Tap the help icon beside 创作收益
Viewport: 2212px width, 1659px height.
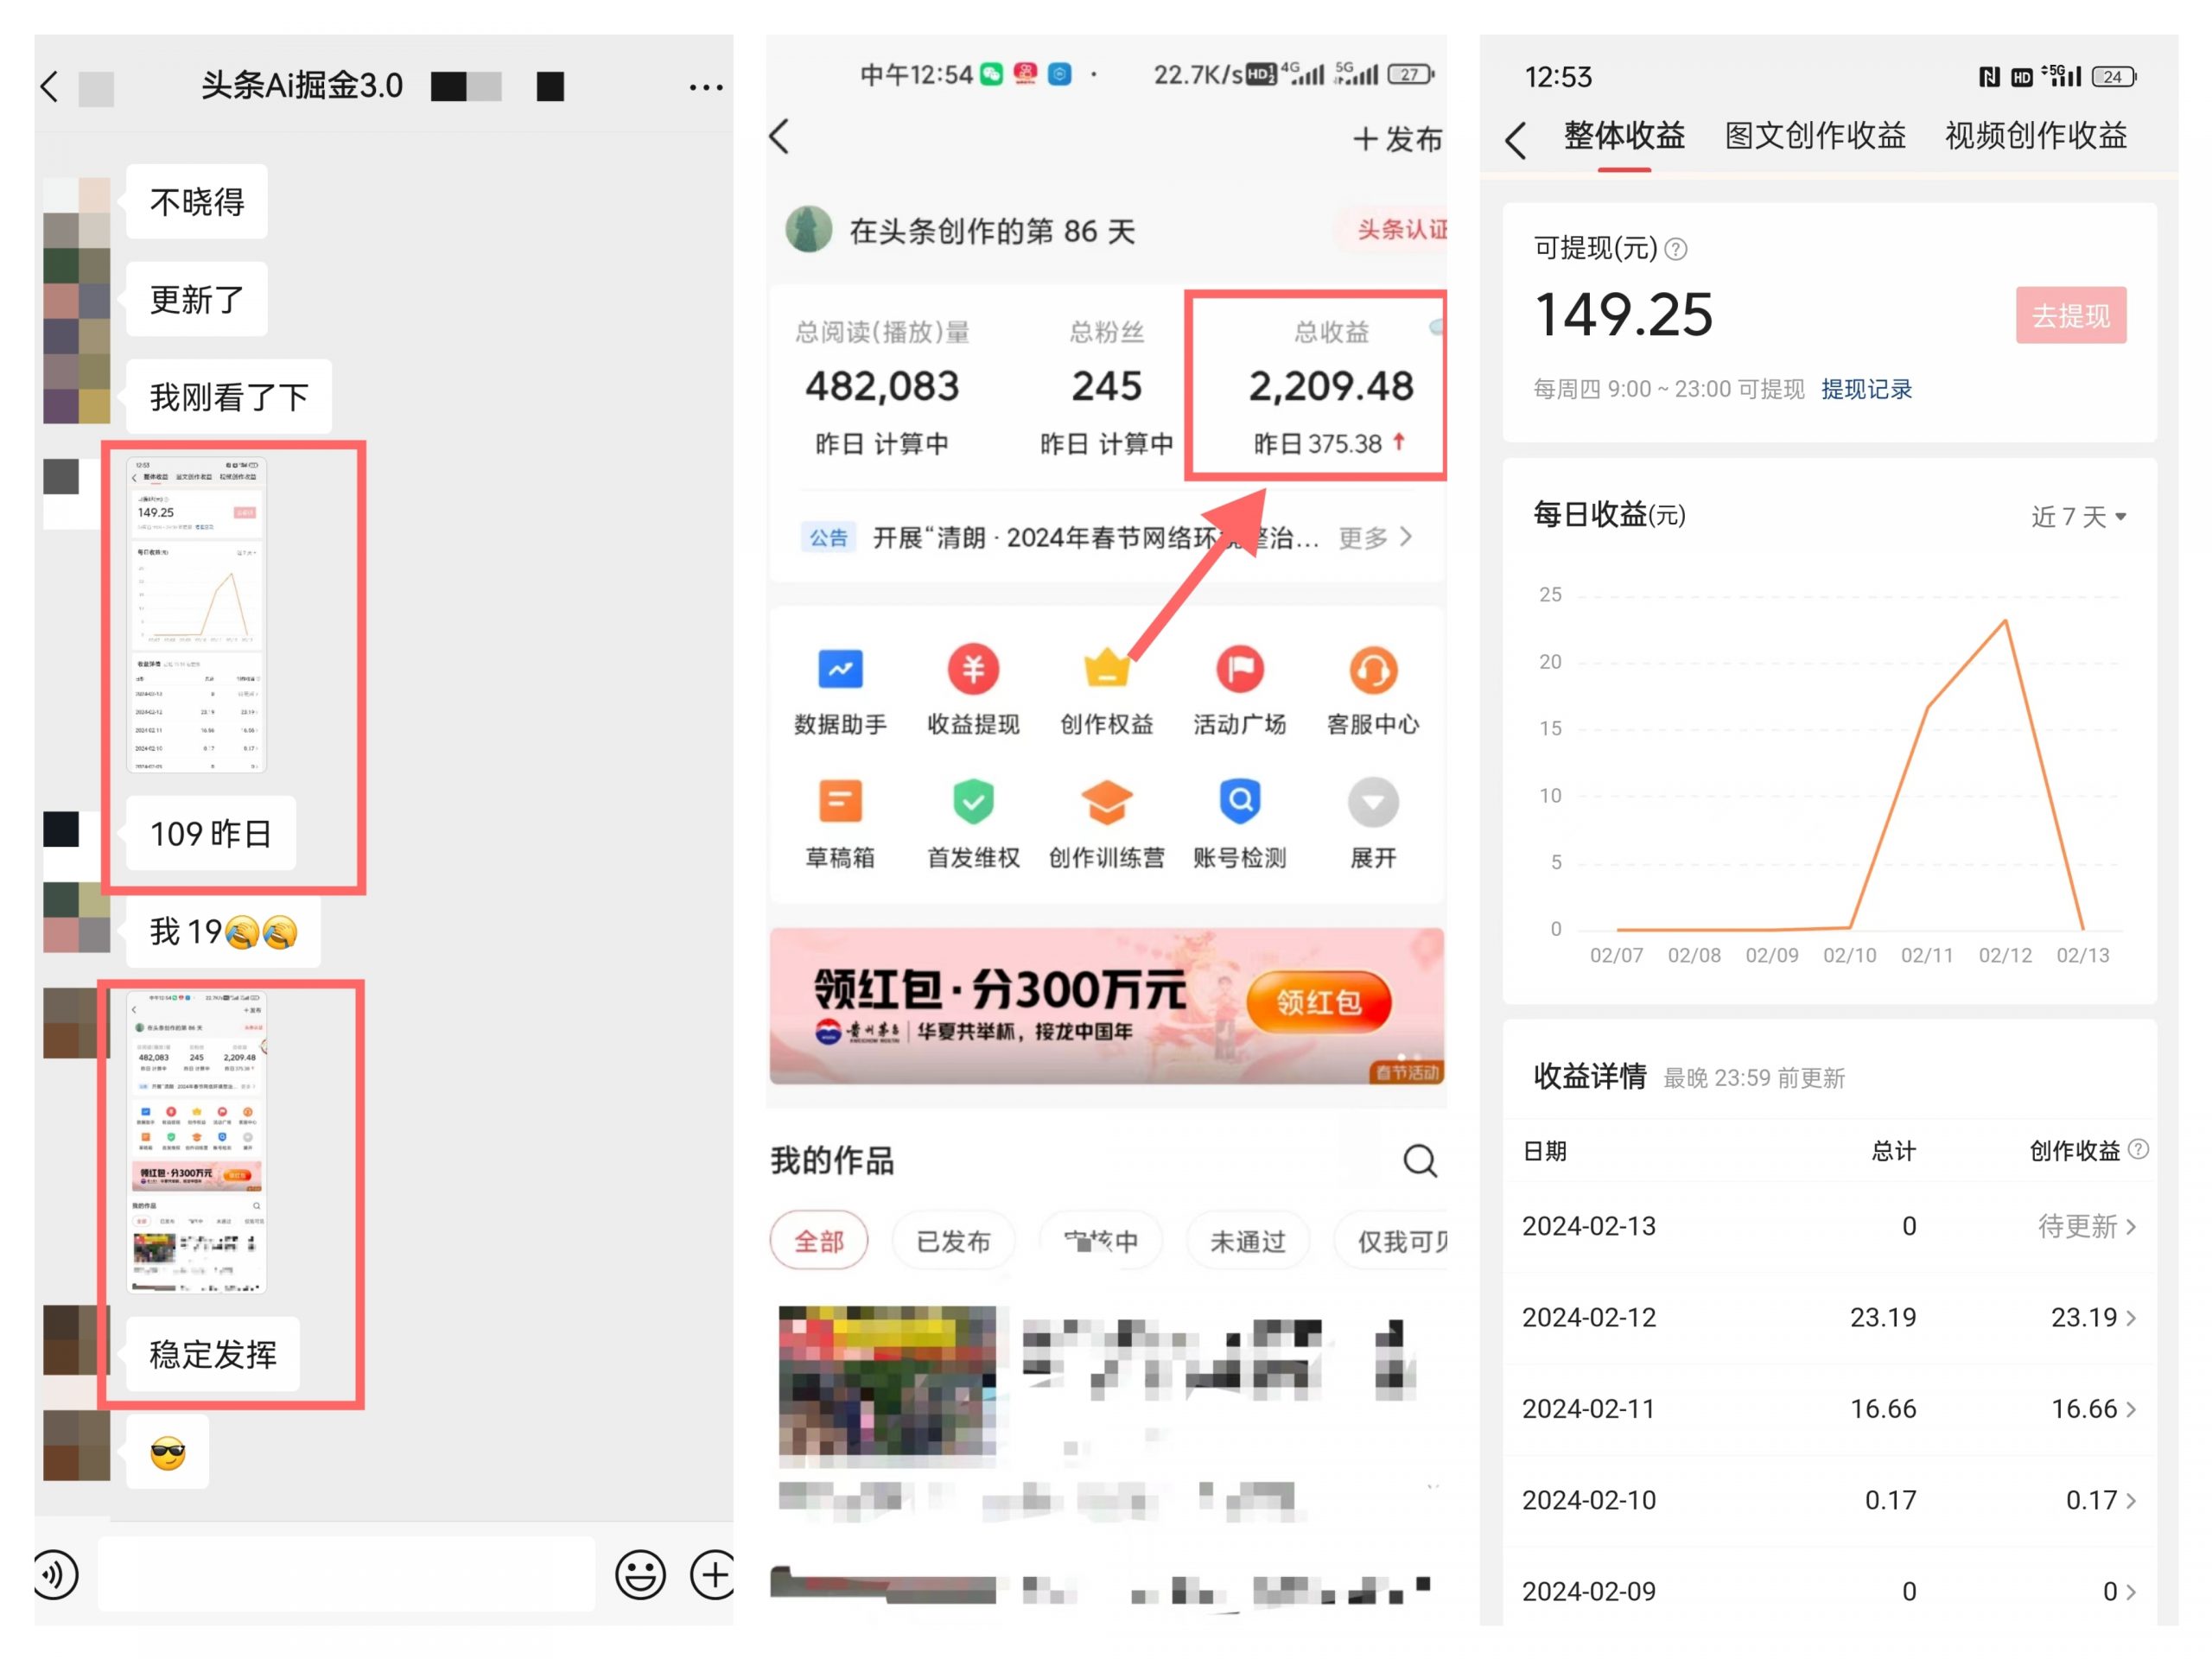(x=2138, y=1149)
